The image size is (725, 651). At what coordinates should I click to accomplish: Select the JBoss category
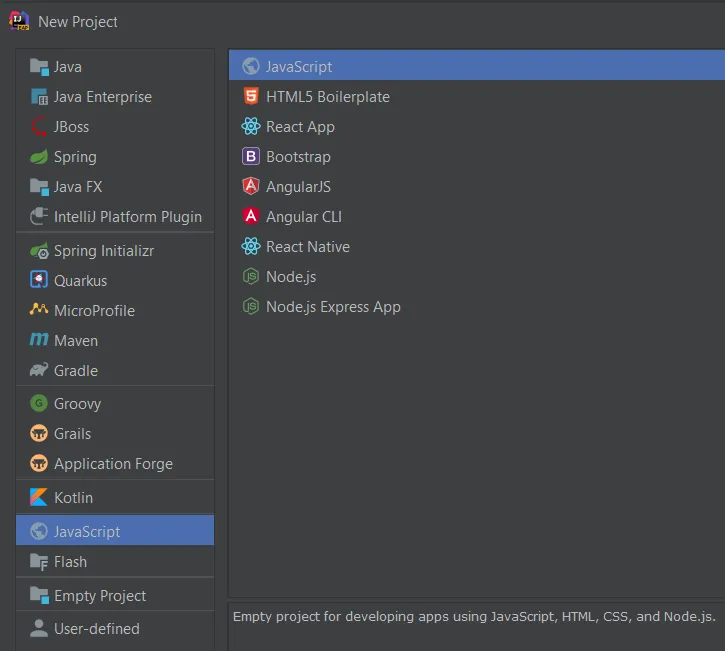click(x=115, y=127)
